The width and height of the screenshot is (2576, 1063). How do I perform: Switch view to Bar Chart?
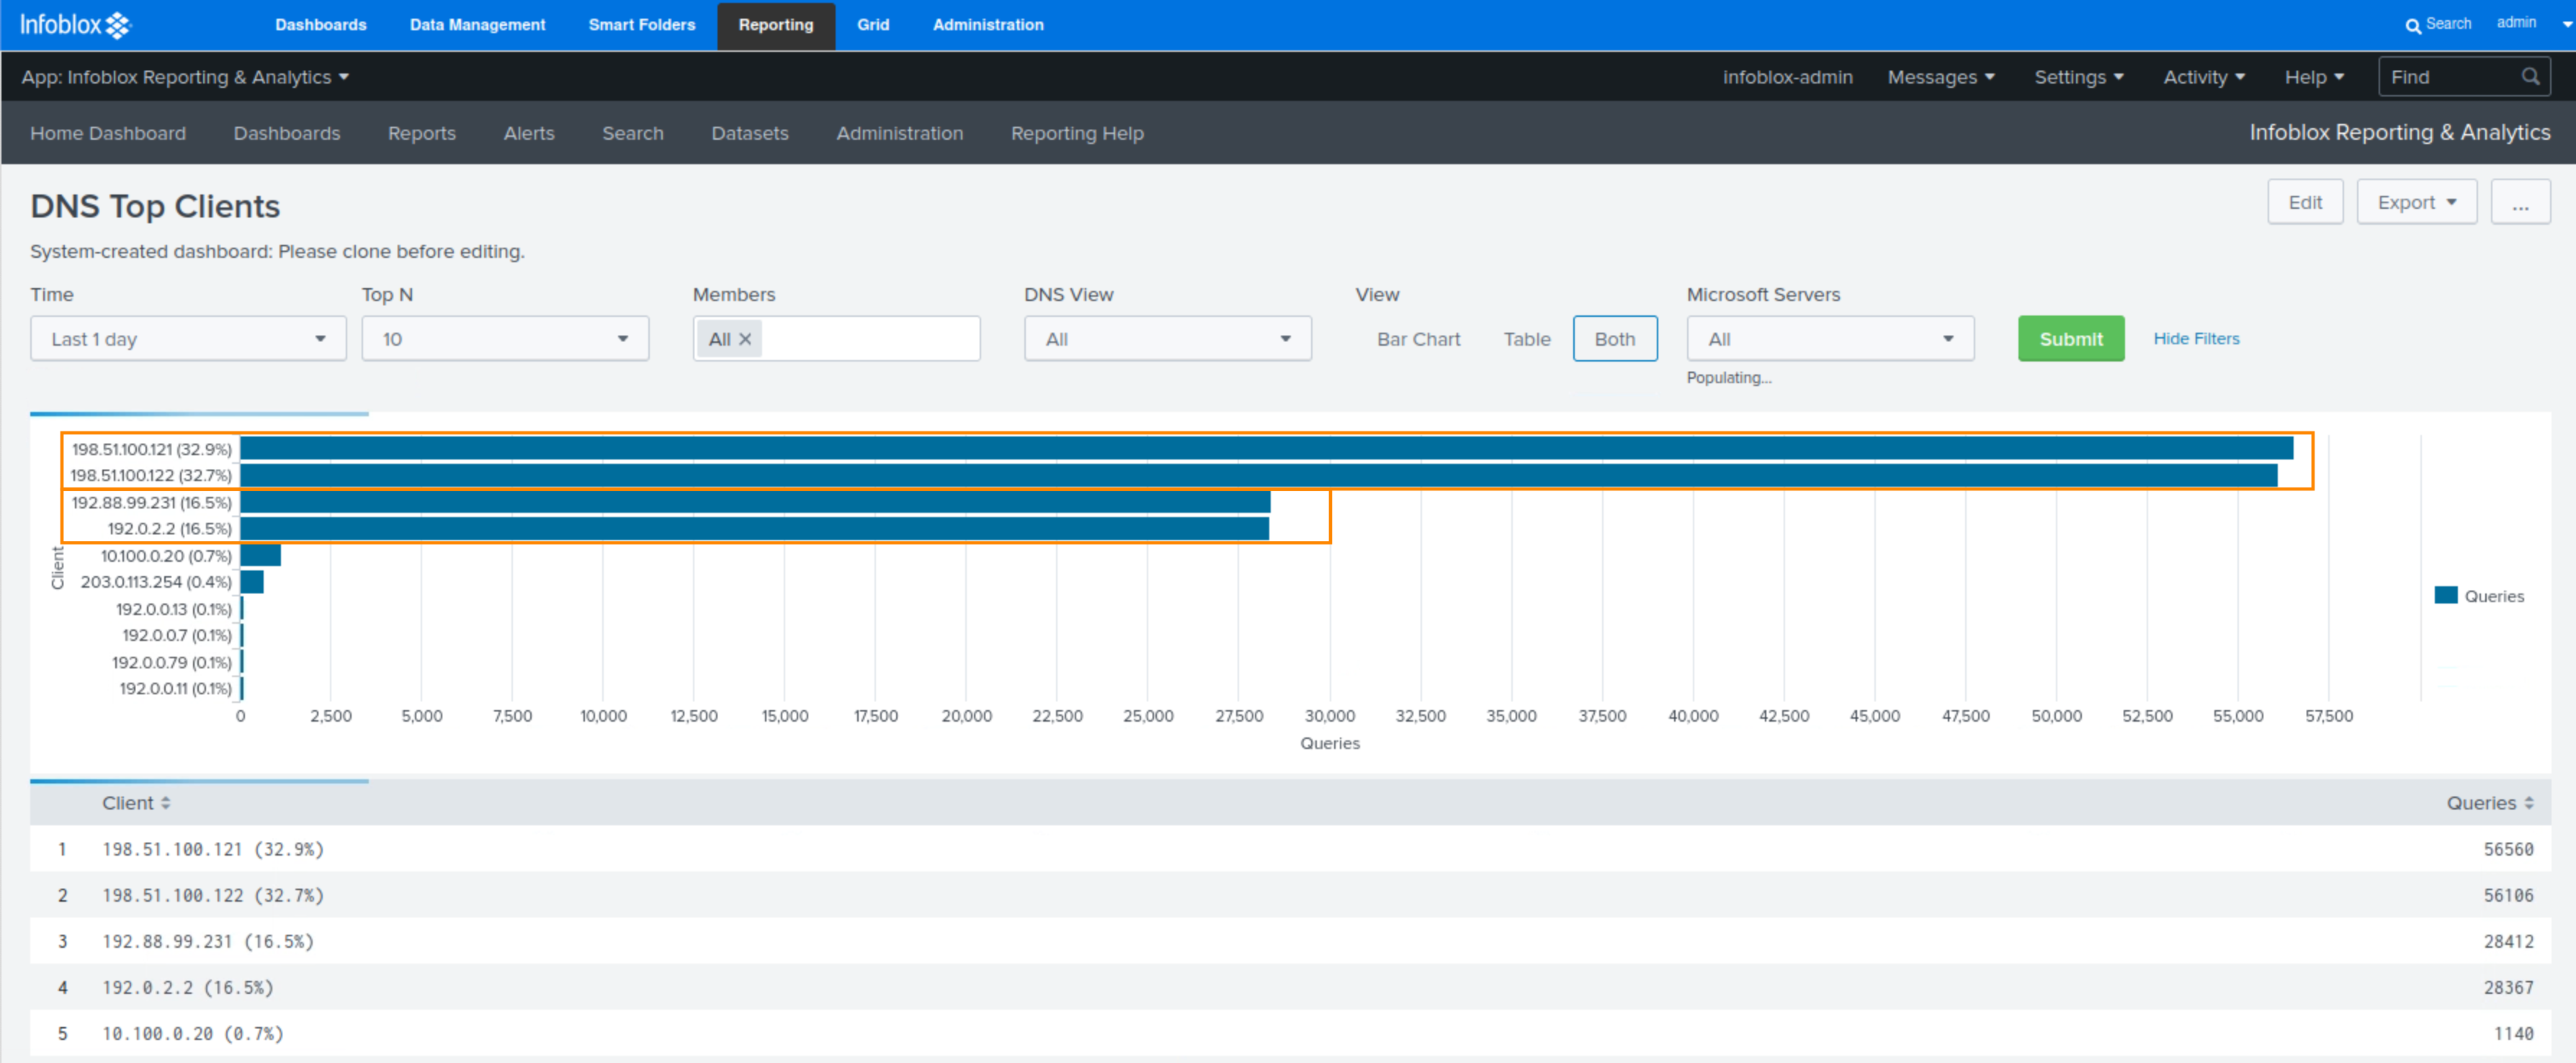(1417, 339)
